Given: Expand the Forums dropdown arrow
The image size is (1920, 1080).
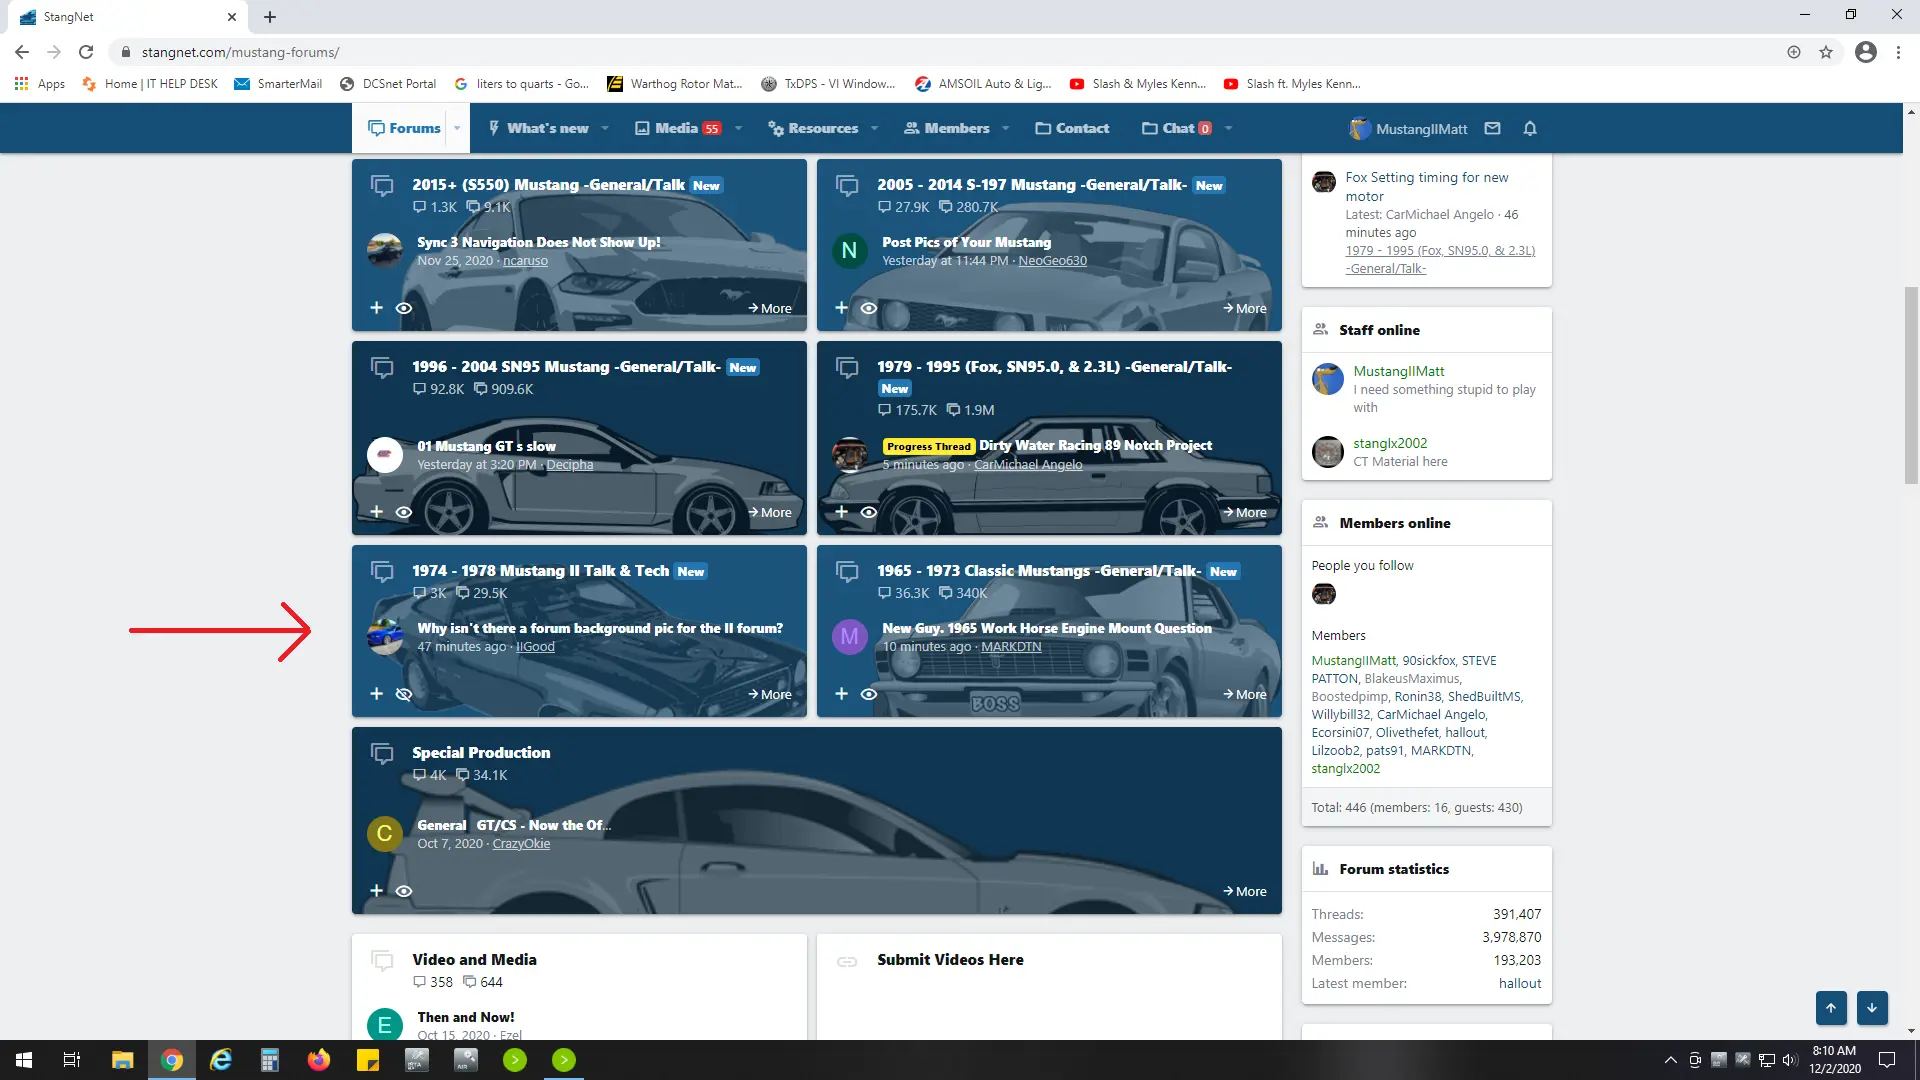Looking at the screenshot, I should point(457,128).
